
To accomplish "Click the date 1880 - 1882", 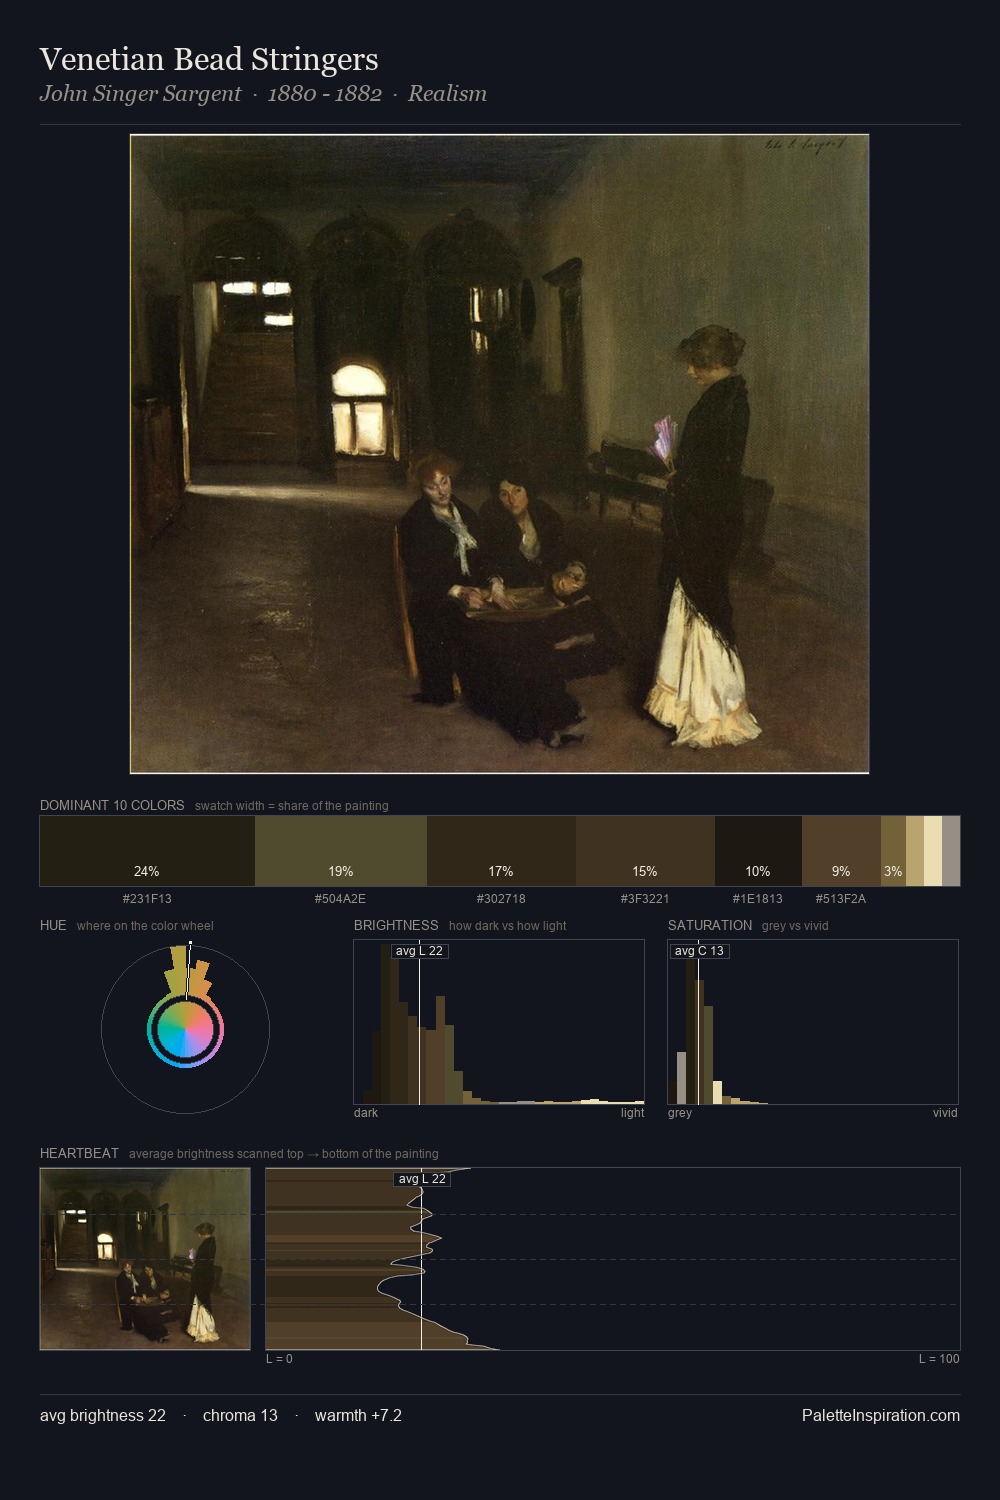I will coord(325,93).
